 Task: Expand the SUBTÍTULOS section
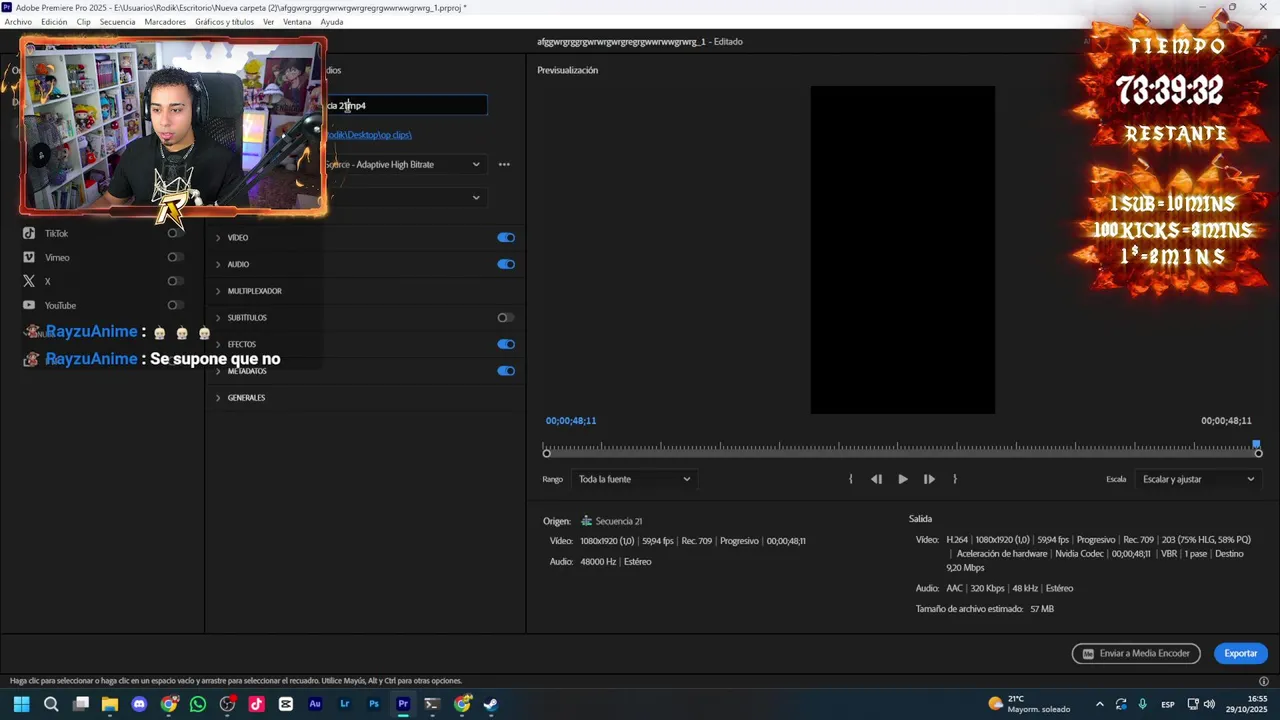[218, 318]
